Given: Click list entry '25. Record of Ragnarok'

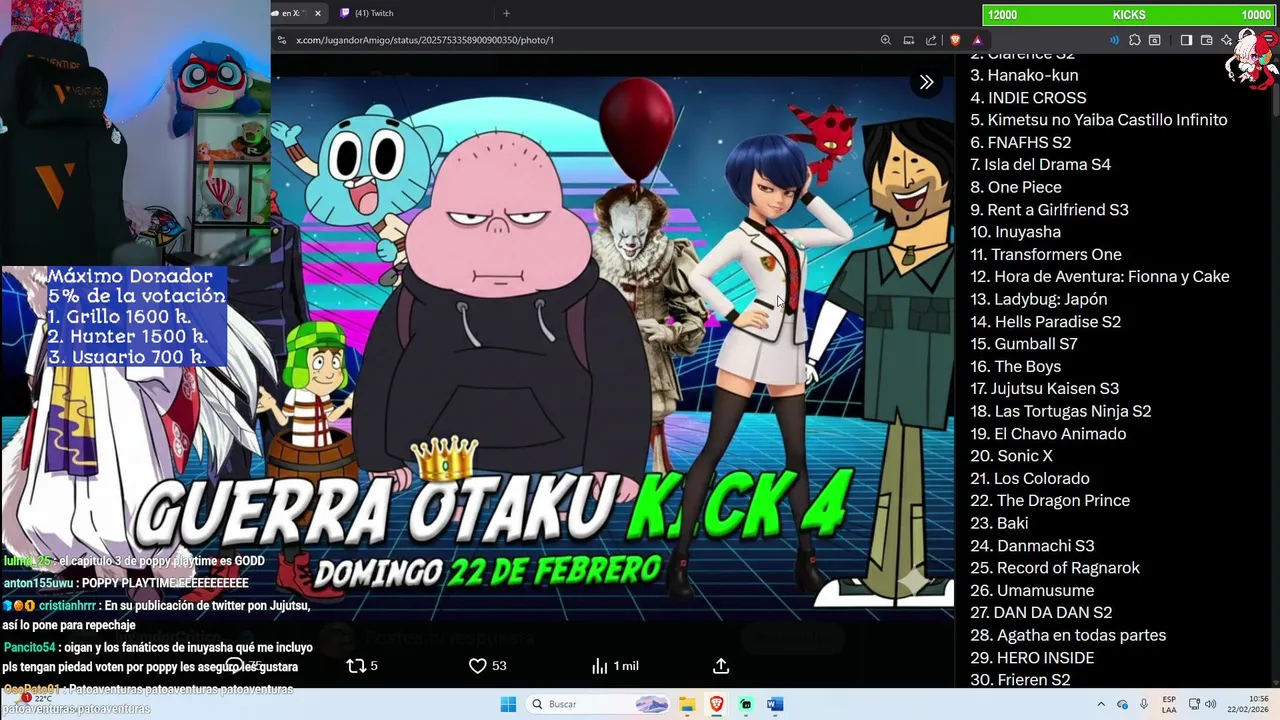Looking at the screenshot, I should (x=1055, y=568).
